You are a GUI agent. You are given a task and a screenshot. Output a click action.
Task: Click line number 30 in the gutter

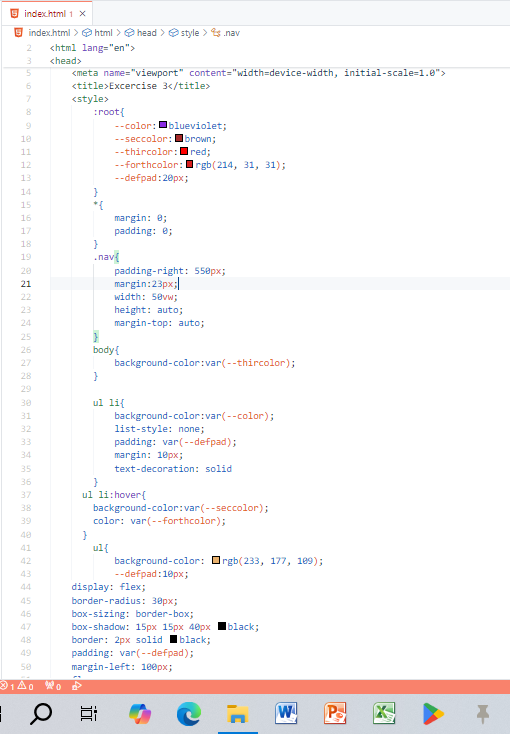coord(26,403)
